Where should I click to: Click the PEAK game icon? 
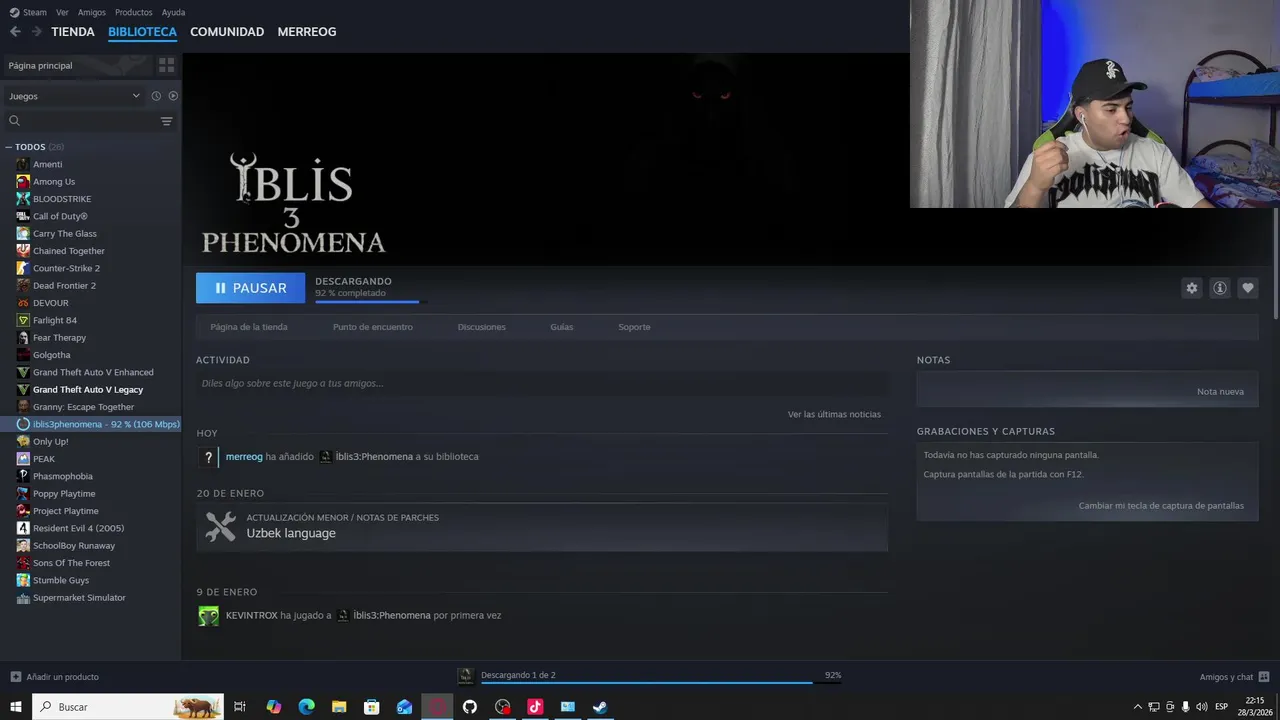[23, 459]
